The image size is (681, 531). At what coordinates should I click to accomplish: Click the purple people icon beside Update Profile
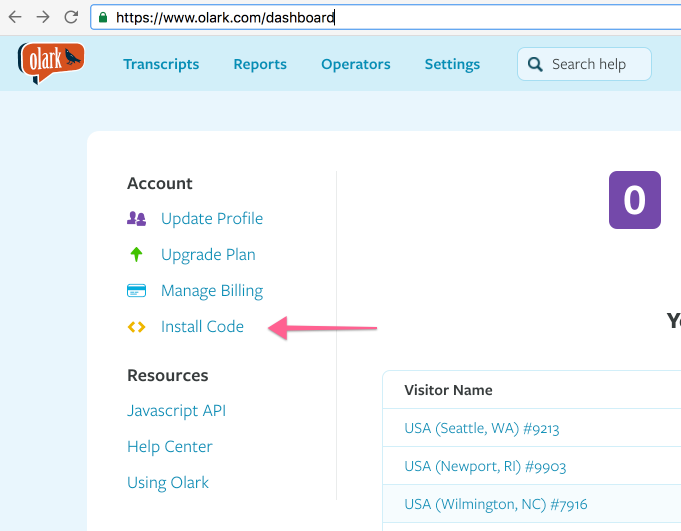point(136,218)
